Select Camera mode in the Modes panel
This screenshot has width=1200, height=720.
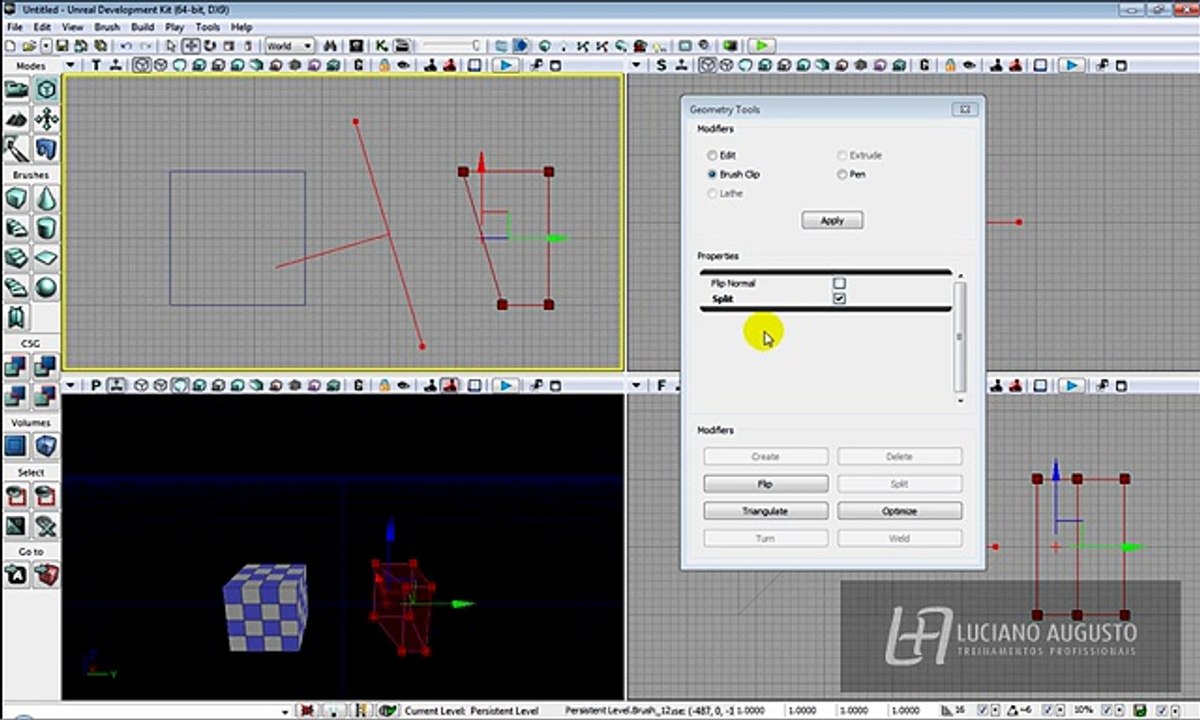[x=17, y=90]
